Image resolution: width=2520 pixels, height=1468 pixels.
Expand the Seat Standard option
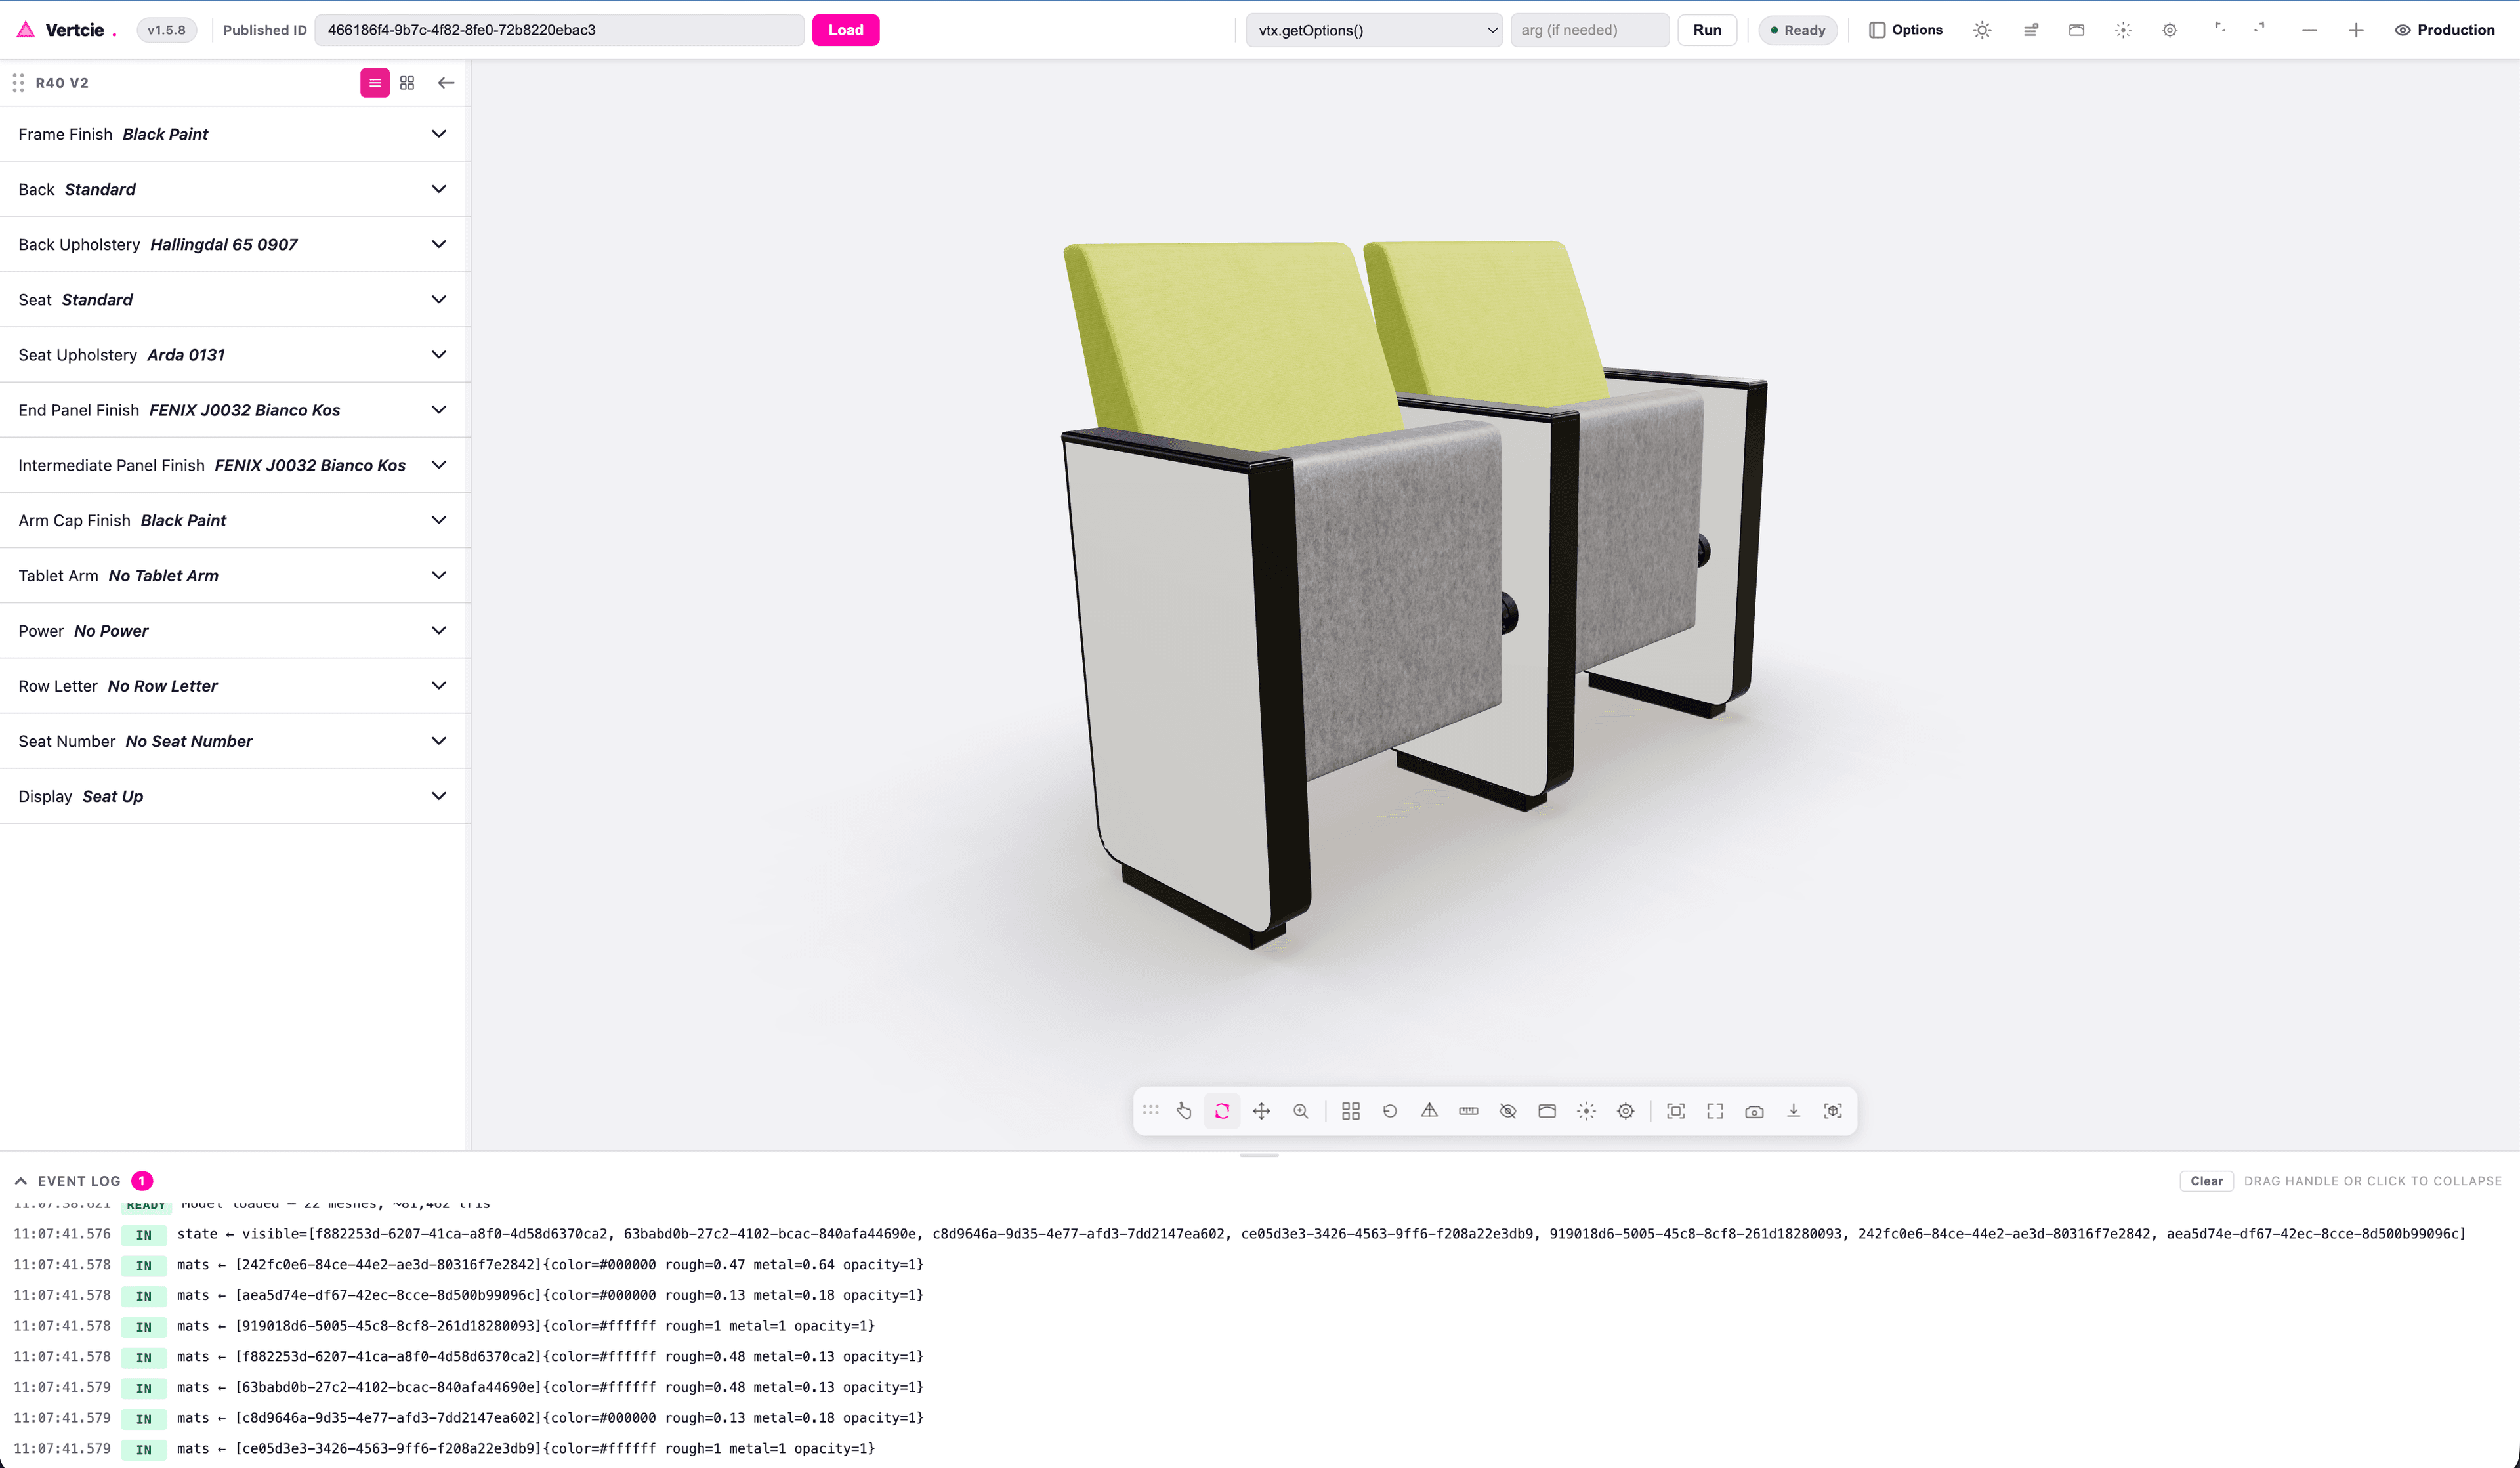235,299
